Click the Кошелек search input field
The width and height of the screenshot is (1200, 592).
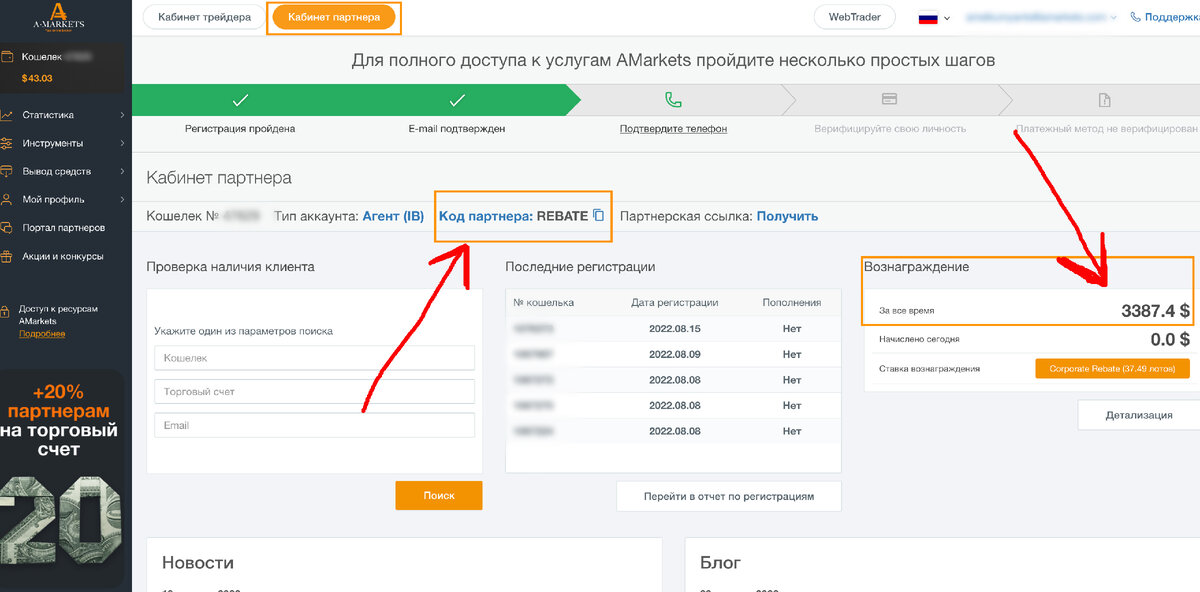point(314,358)
